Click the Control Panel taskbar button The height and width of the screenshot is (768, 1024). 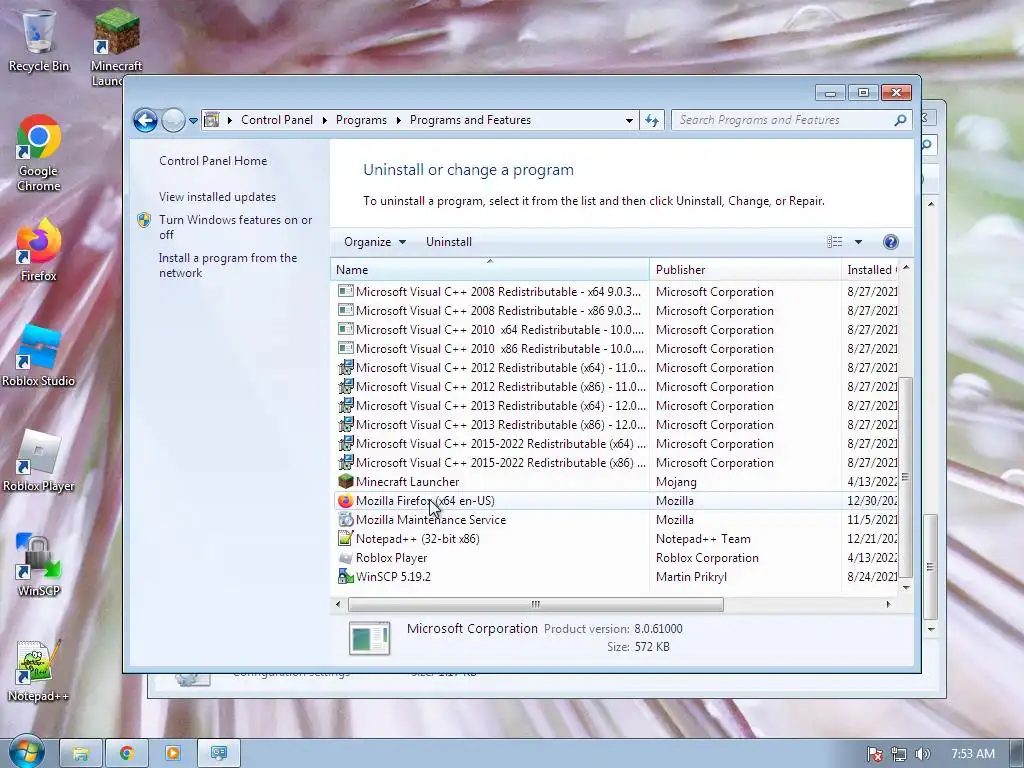(219, 754)
